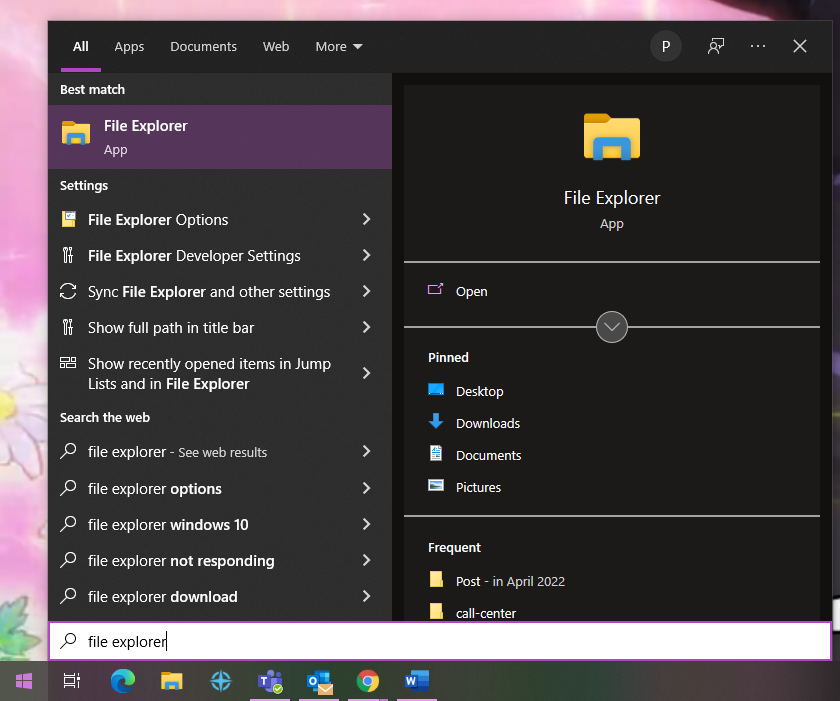Viewport: 840px width, 701px height.
Task: Open Microsoft Edge from the taskbar
Action: point(122,681)
